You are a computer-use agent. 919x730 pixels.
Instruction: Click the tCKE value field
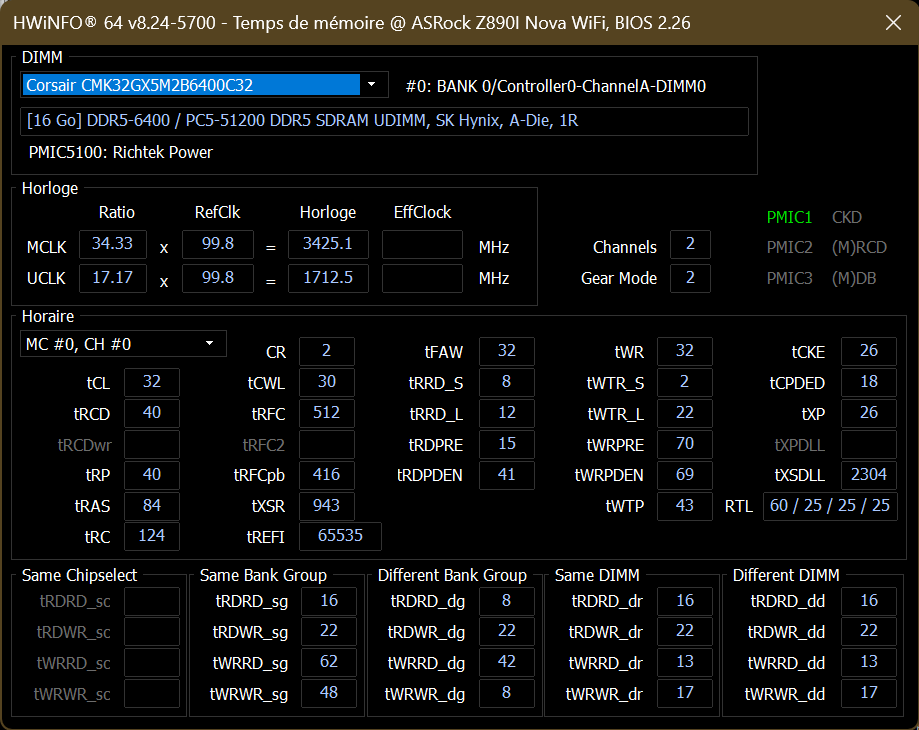[869, 351]
